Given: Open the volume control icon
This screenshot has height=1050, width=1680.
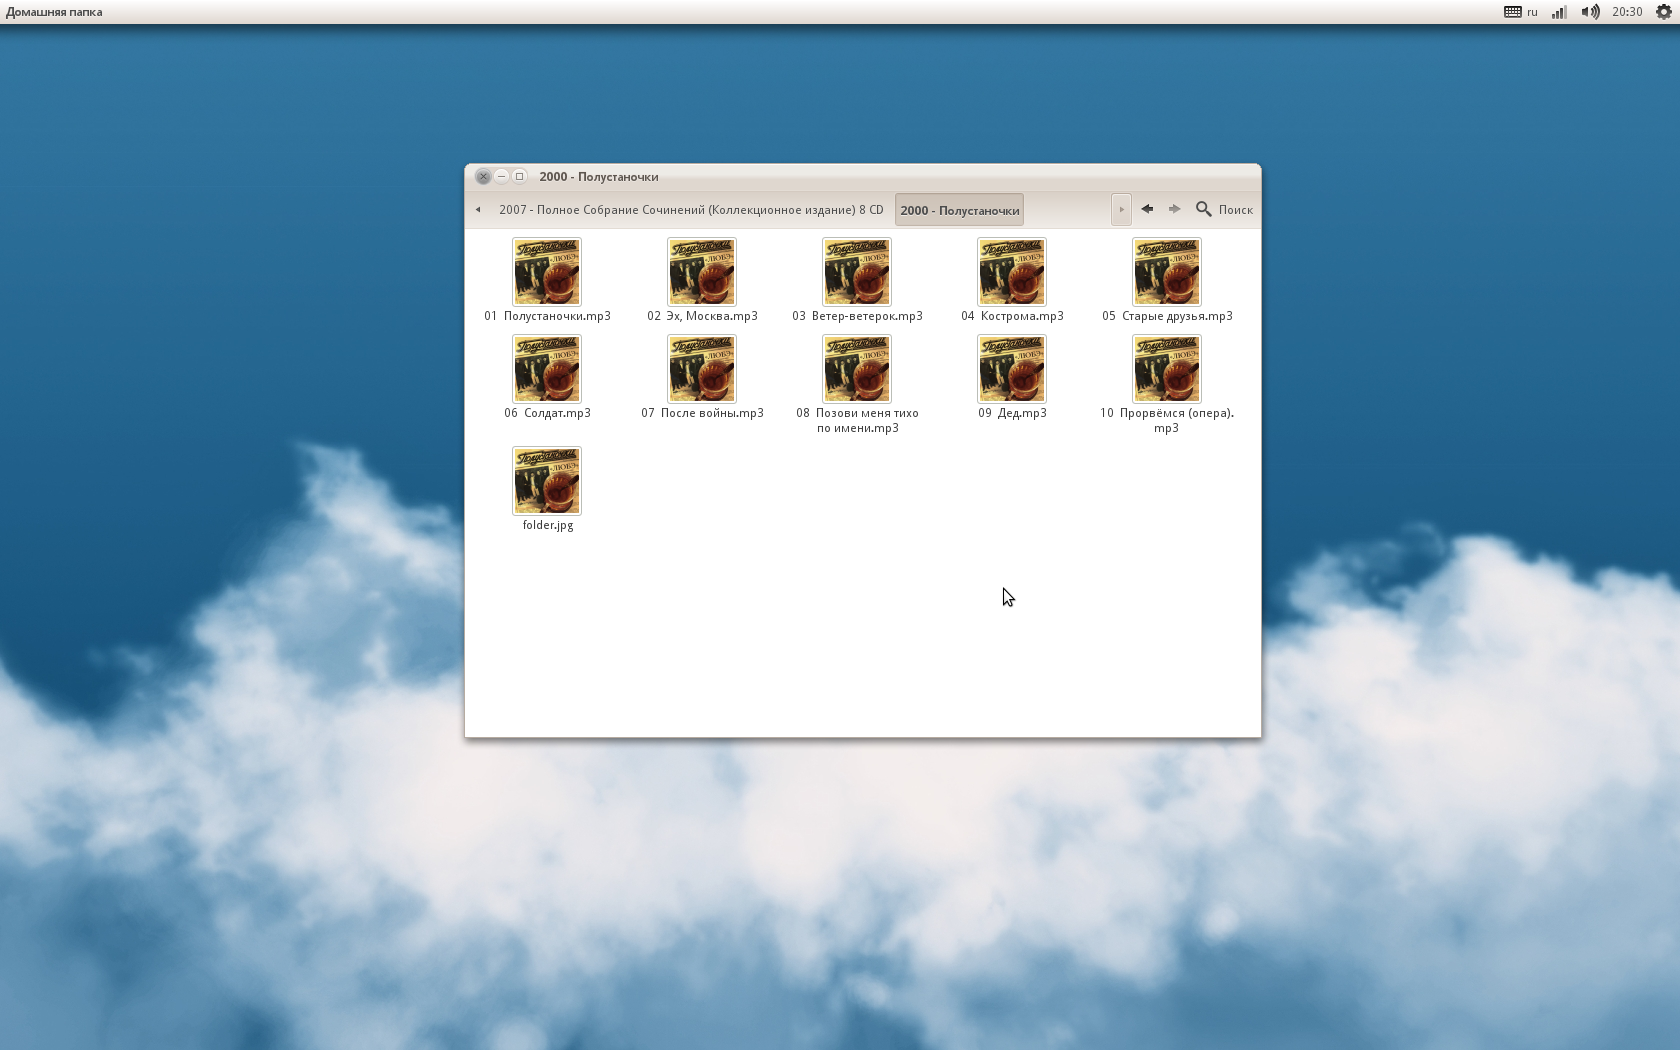Looking at the screenshot, I should (x=1589, y=12).
